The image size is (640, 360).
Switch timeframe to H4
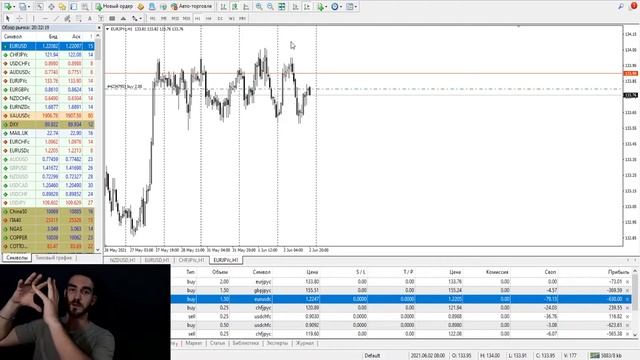[x=209, y=18]
